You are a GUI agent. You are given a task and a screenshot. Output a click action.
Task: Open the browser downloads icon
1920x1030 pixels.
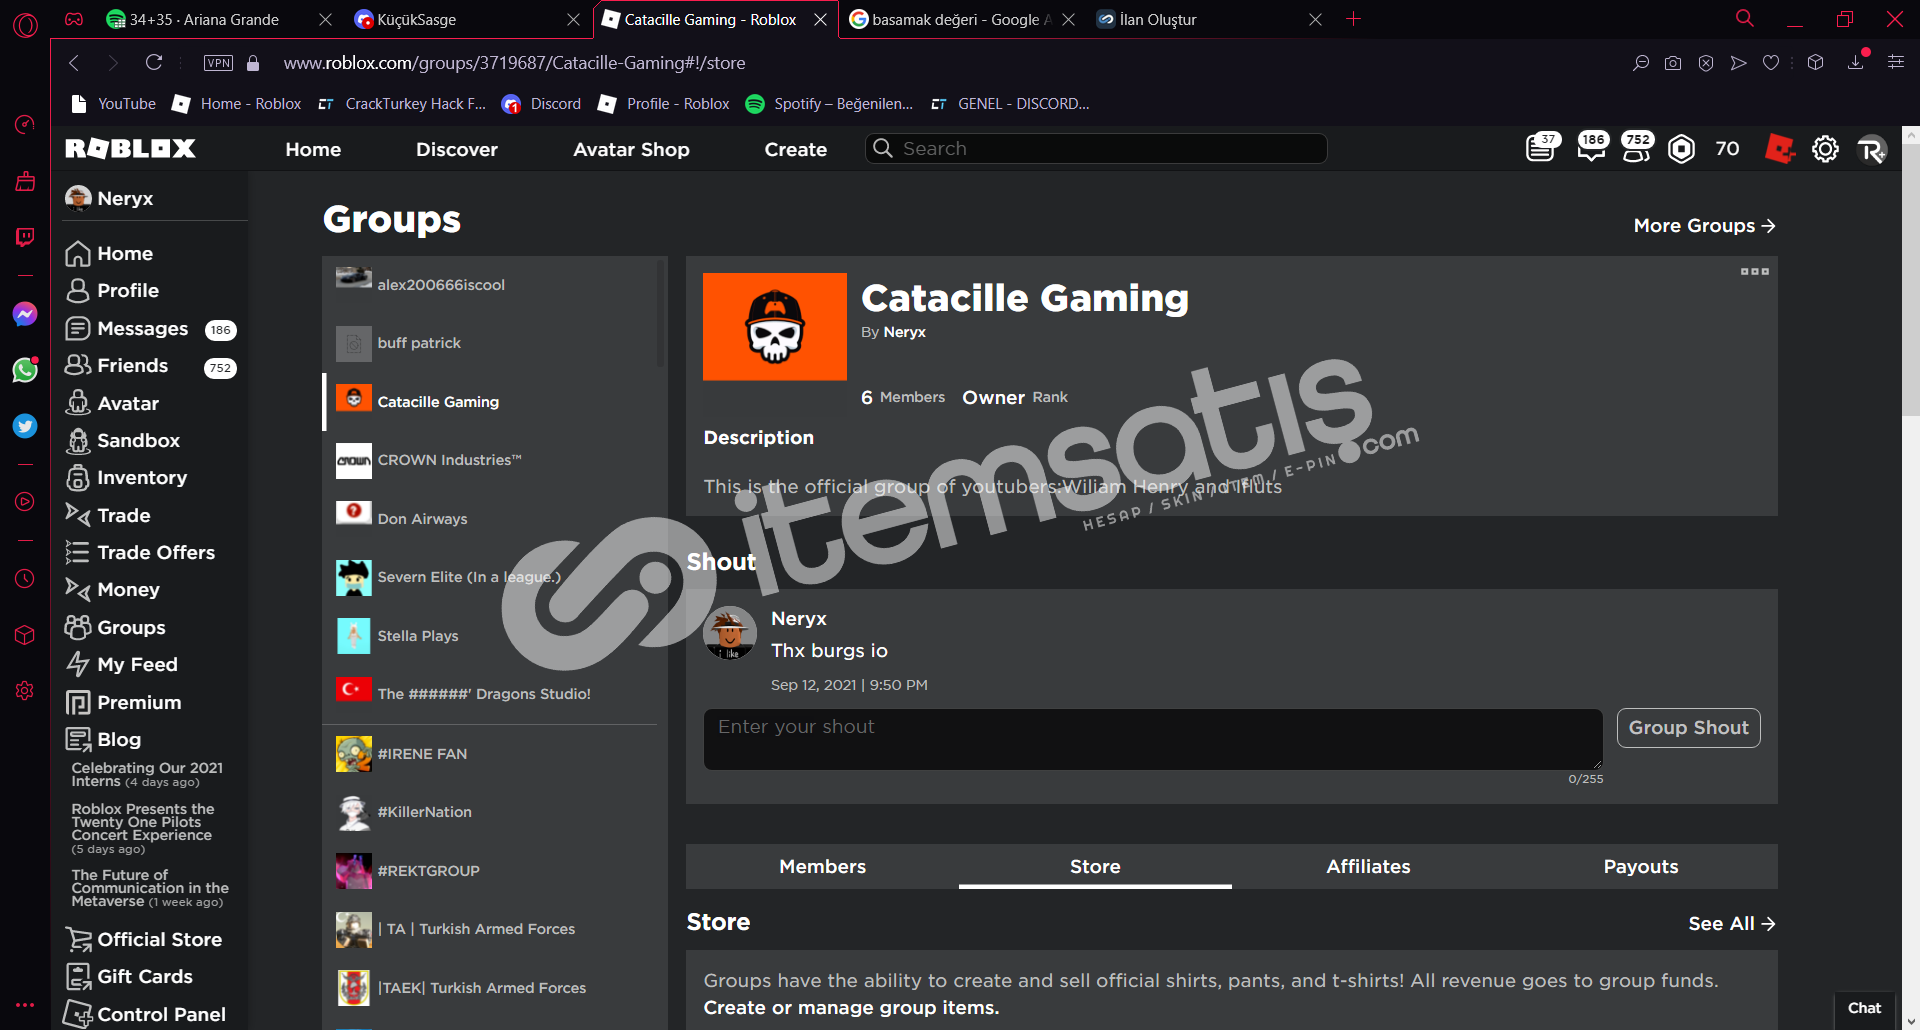(x=1856, y=63)
